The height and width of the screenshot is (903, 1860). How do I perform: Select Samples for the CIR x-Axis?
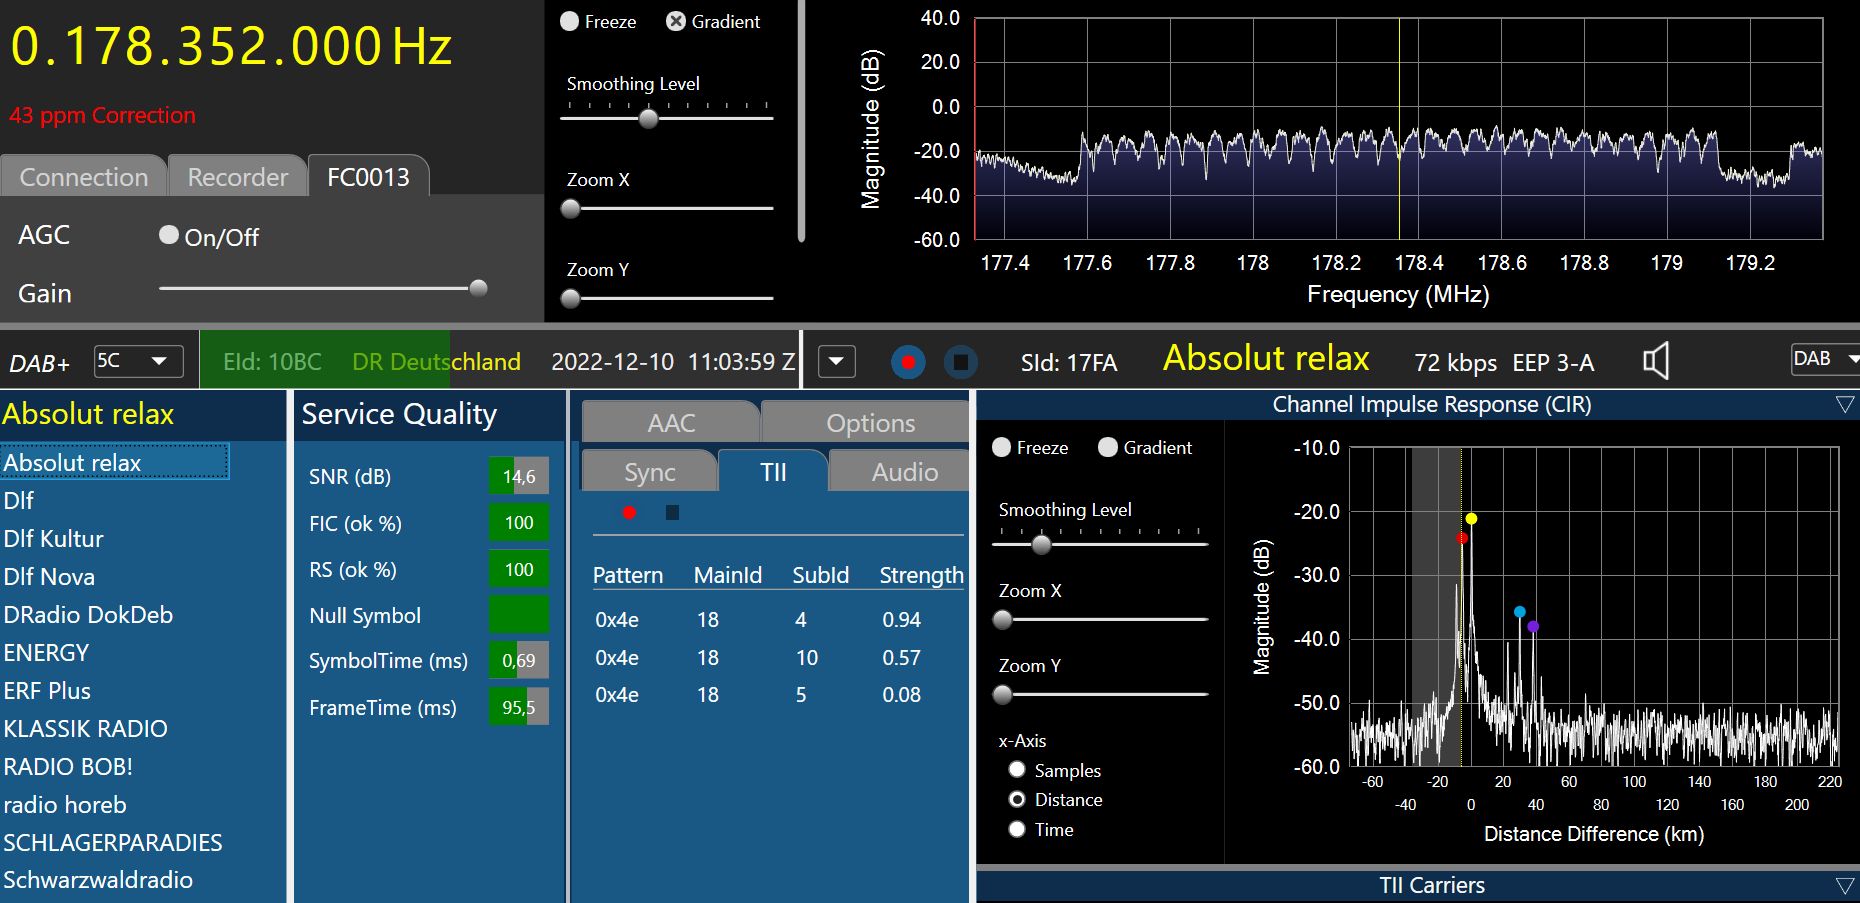point(1017,770)
